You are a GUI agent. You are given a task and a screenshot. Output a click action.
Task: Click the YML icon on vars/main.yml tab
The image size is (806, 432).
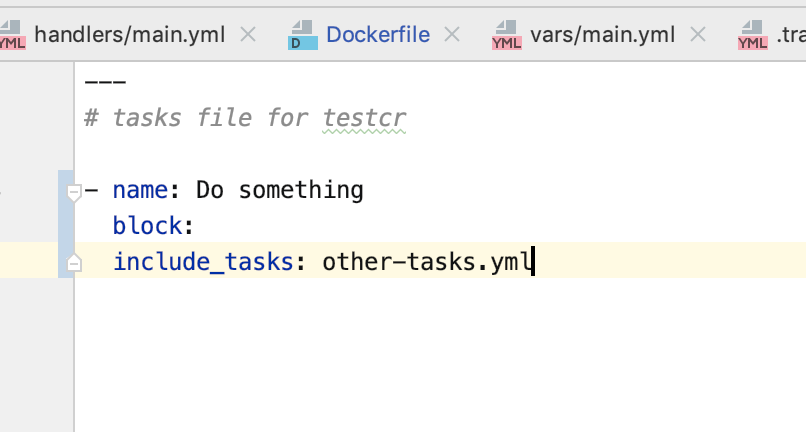click(506, 35)
